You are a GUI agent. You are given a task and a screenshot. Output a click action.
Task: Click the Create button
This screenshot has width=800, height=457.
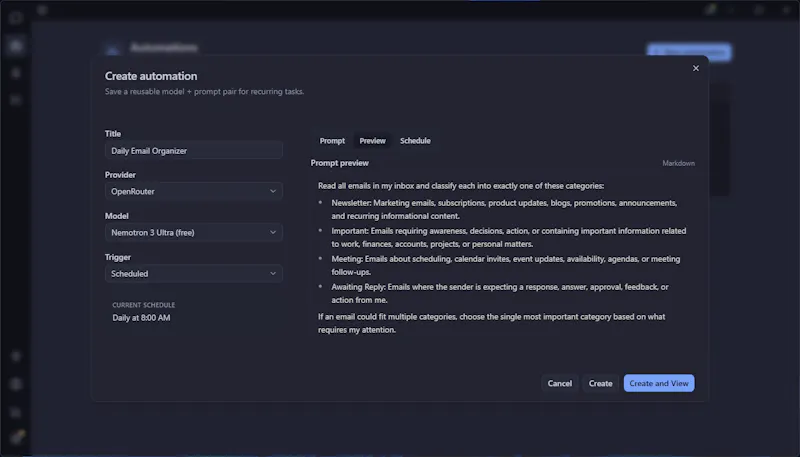click(x=601, y=383)
